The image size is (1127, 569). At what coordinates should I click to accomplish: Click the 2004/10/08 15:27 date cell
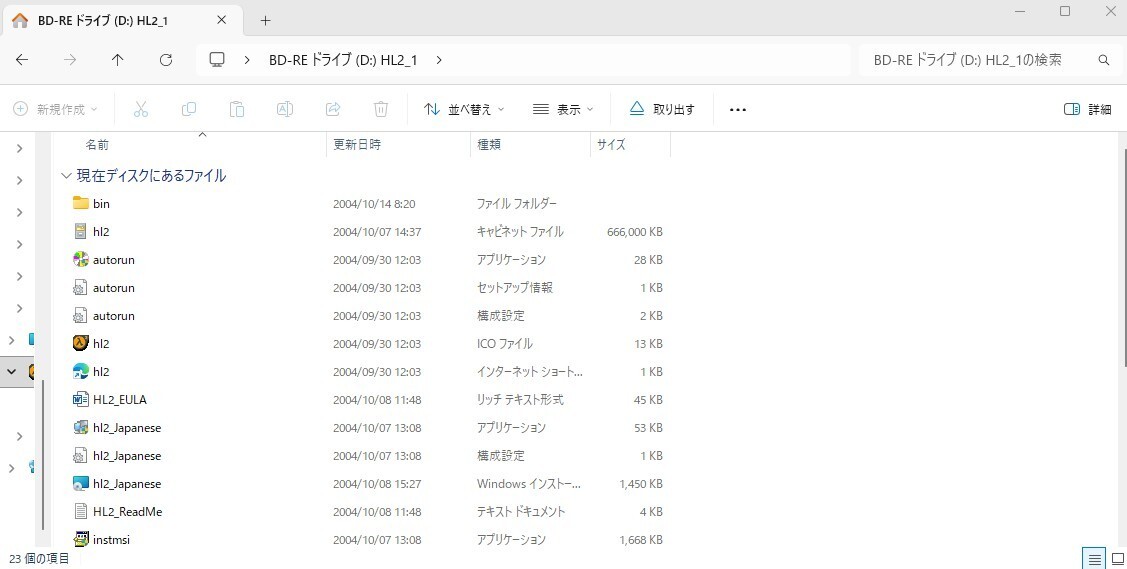(x=377, y=484)
